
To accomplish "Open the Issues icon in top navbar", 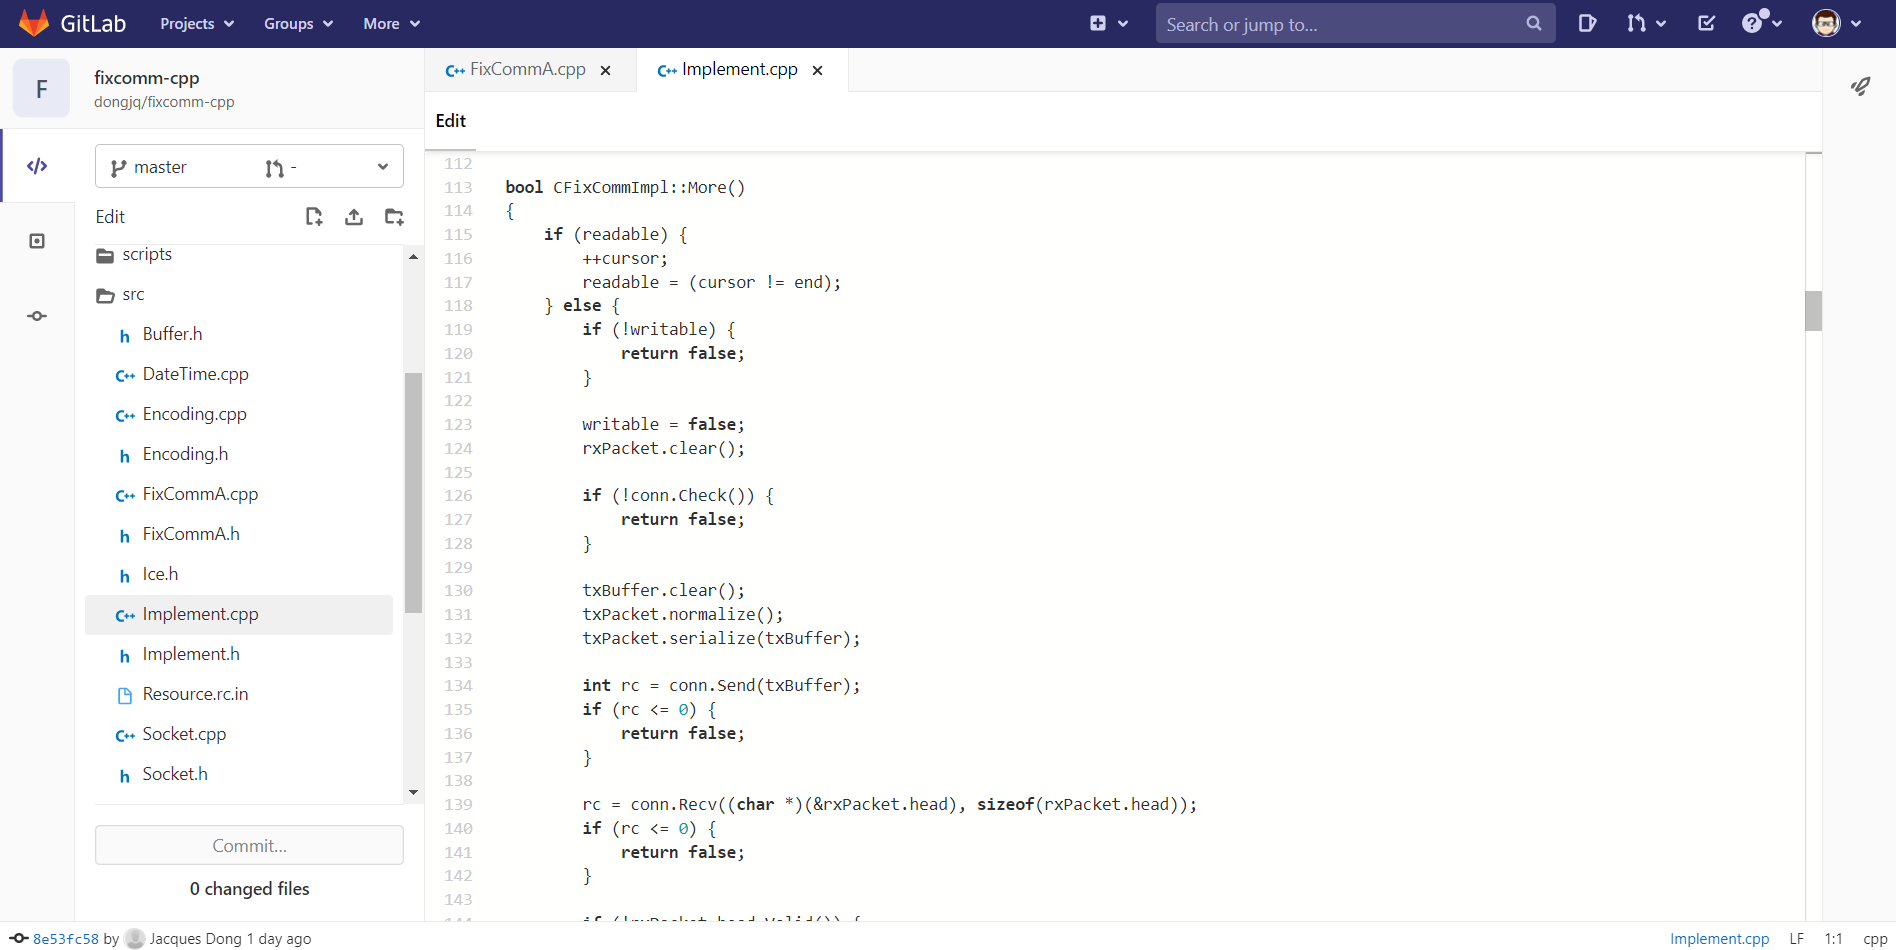I will coord(1587,24).
